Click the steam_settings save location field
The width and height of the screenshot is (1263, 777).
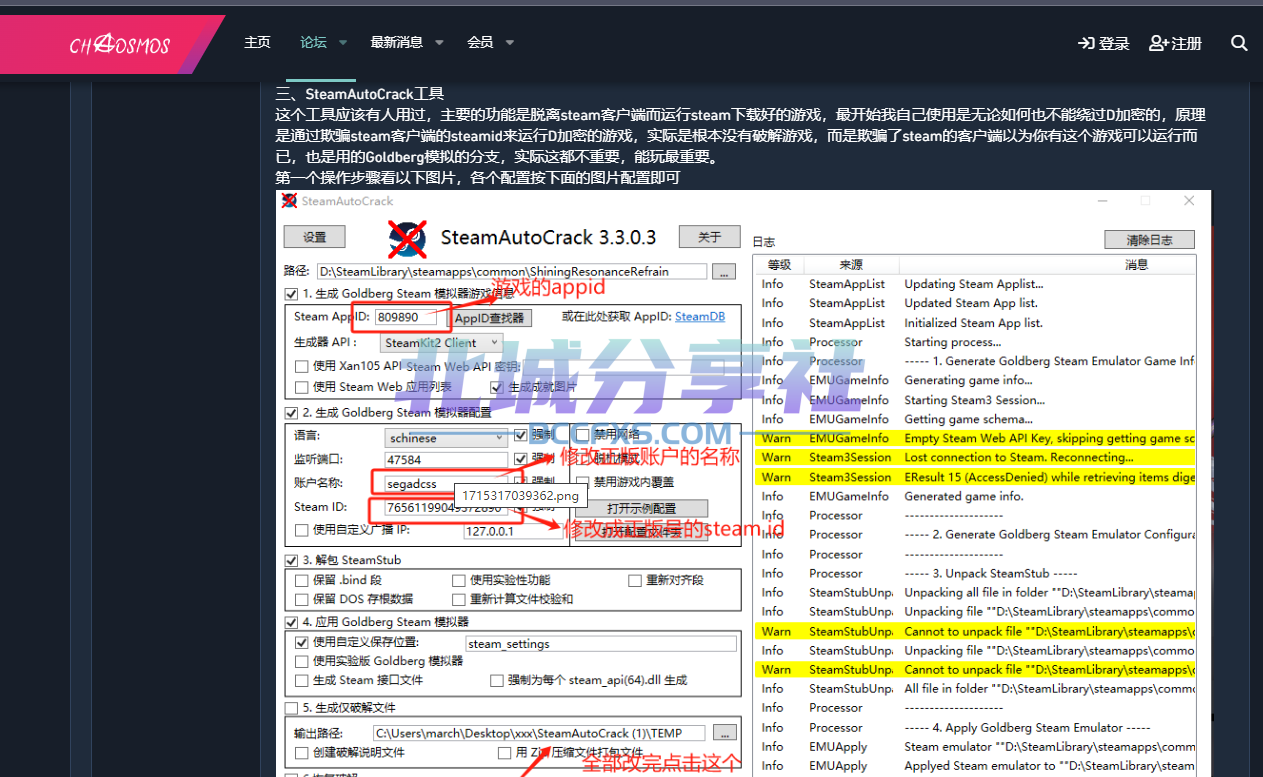coord(603,643)
